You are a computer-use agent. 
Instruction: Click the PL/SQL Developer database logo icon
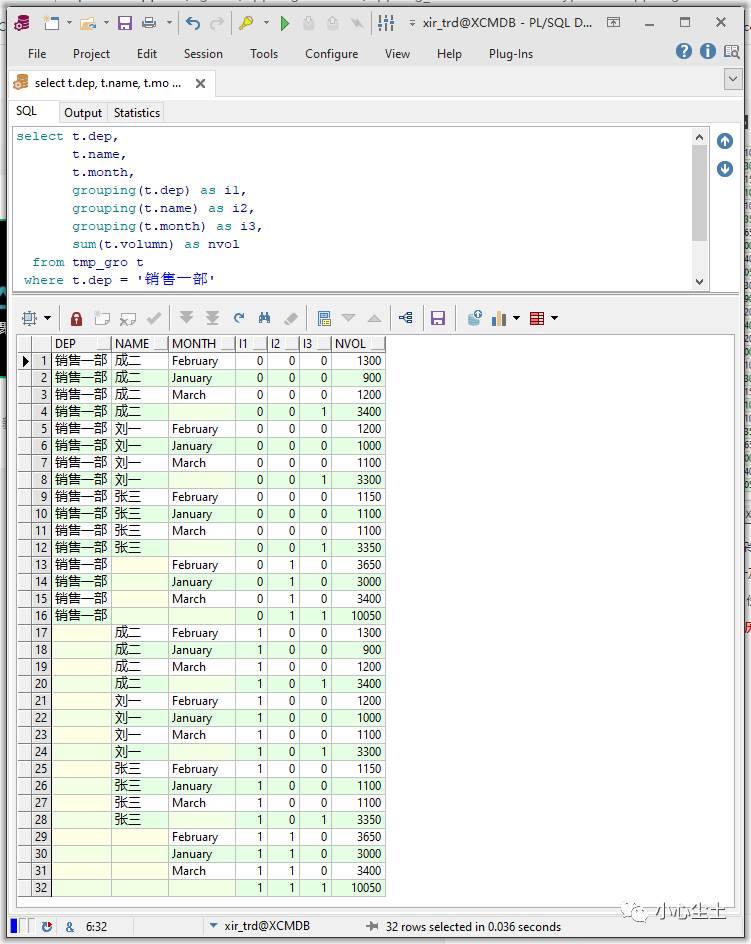22,23
